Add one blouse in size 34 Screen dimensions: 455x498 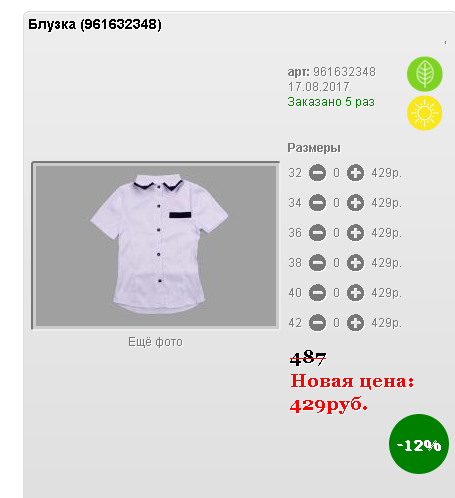coord(355,203)
